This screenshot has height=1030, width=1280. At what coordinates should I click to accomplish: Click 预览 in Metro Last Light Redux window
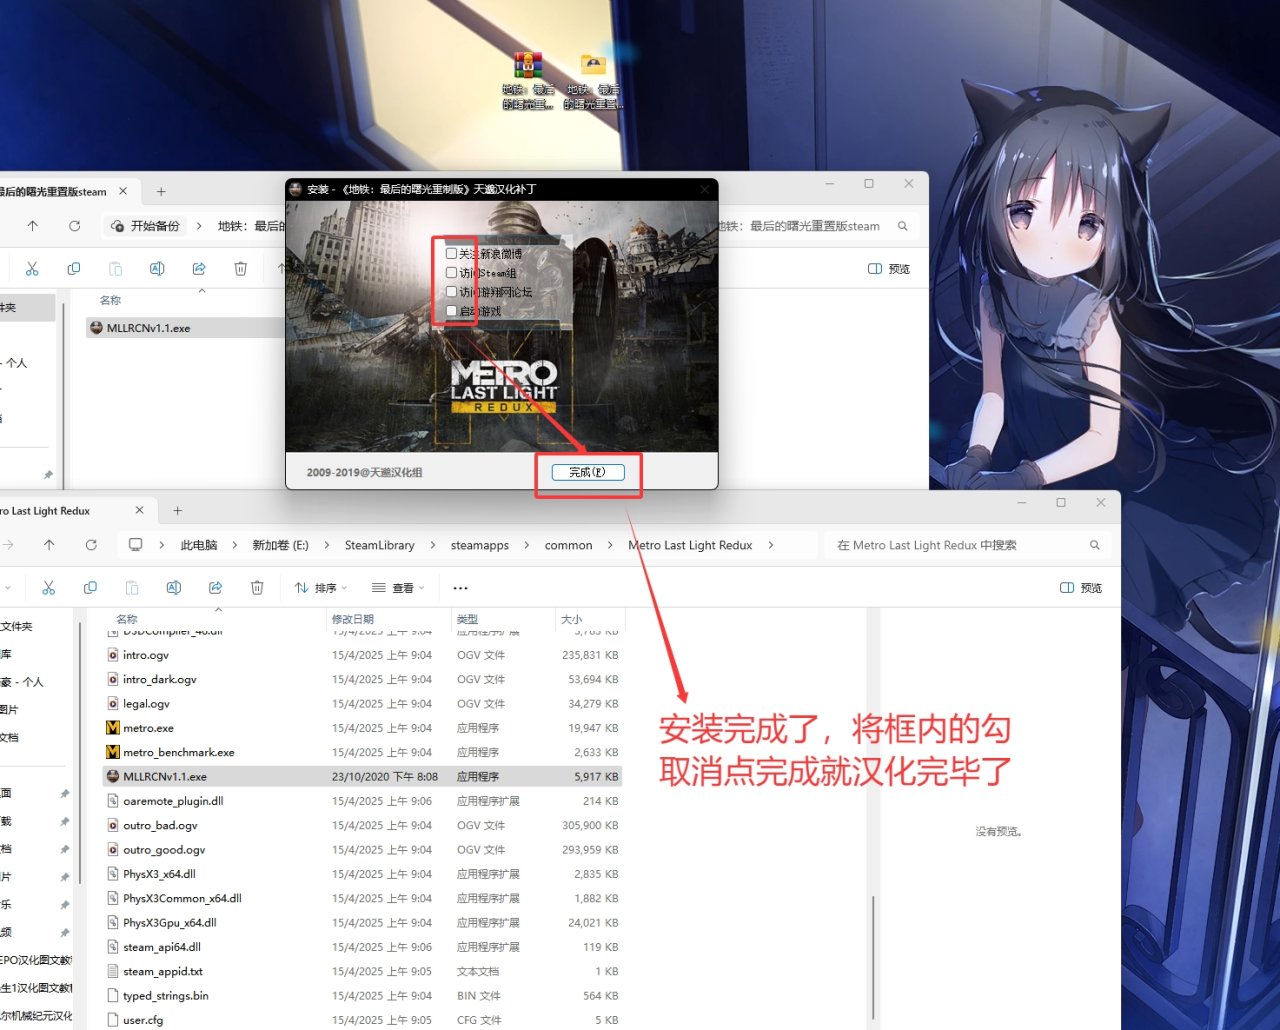(x=1081, y=588)
